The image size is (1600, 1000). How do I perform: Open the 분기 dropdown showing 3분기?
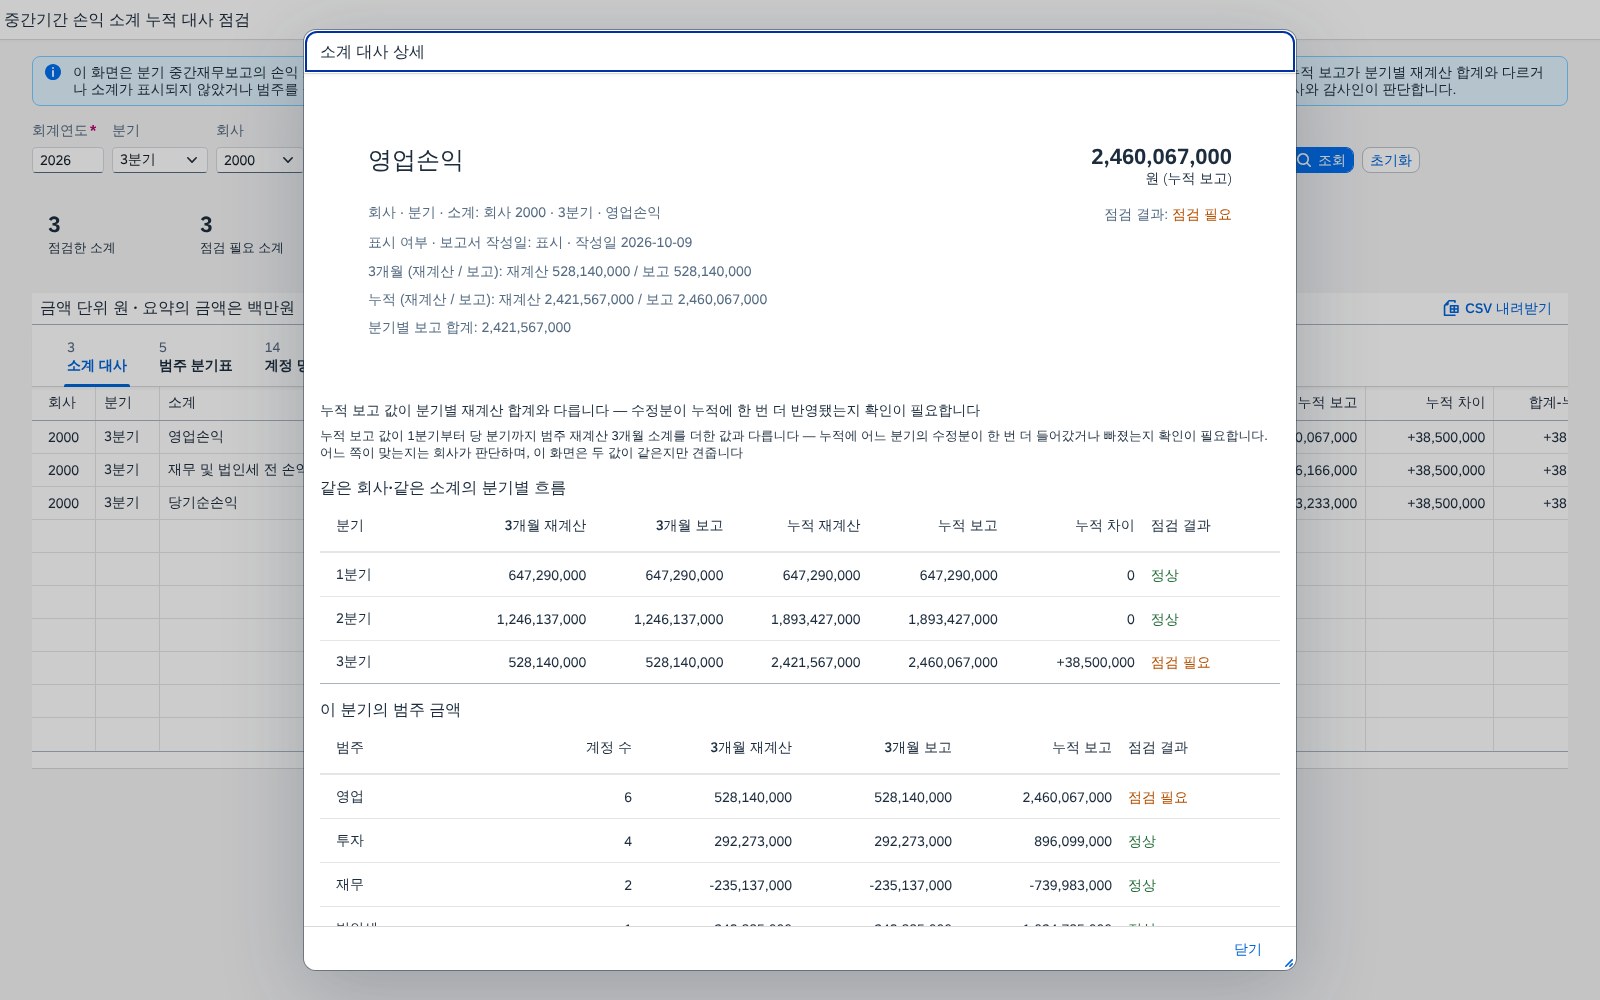point(160,160)
